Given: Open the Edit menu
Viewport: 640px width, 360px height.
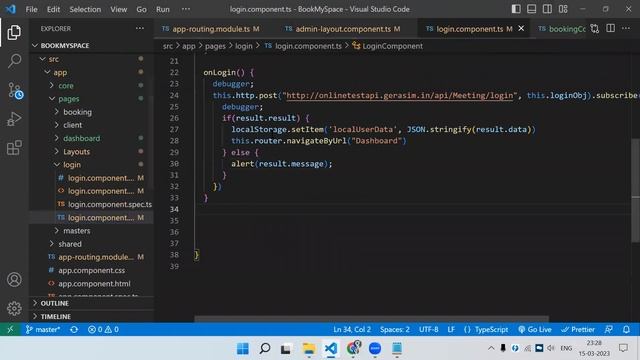Looking at the screenshot, I should [53, 9].
